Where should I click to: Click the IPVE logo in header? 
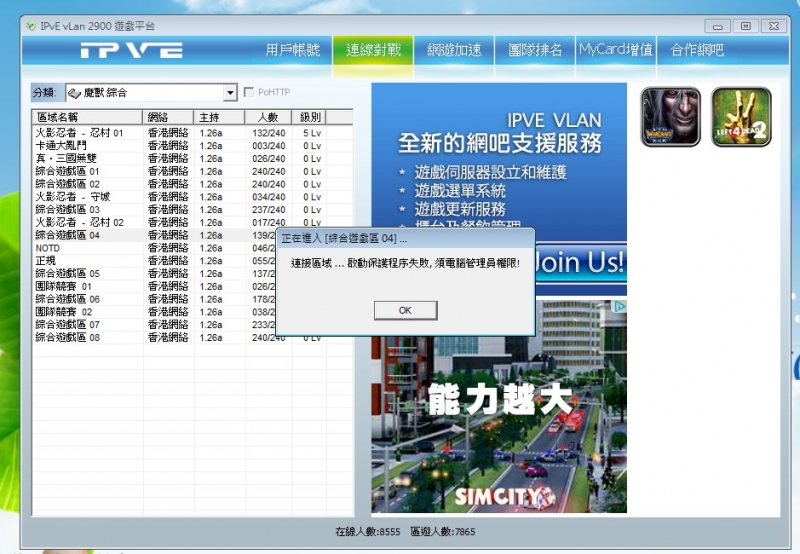point(132,50)
